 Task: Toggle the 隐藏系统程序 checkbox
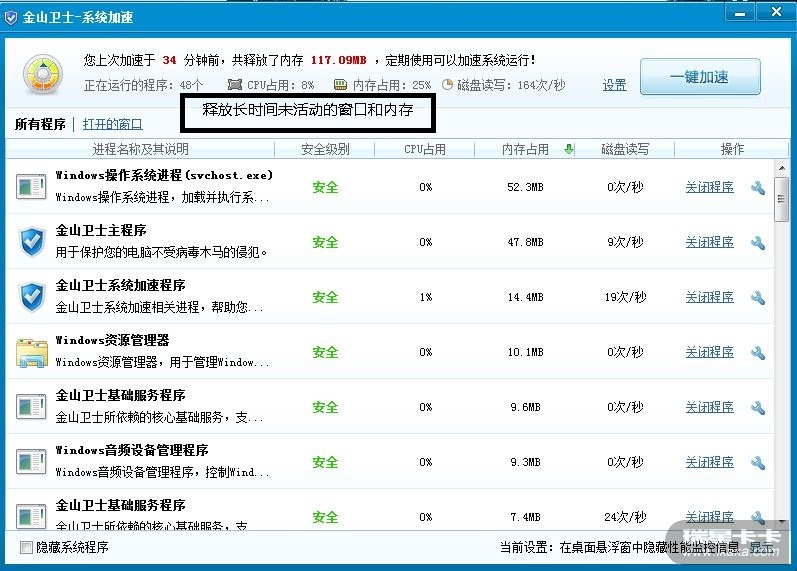(x=25, y=547)
